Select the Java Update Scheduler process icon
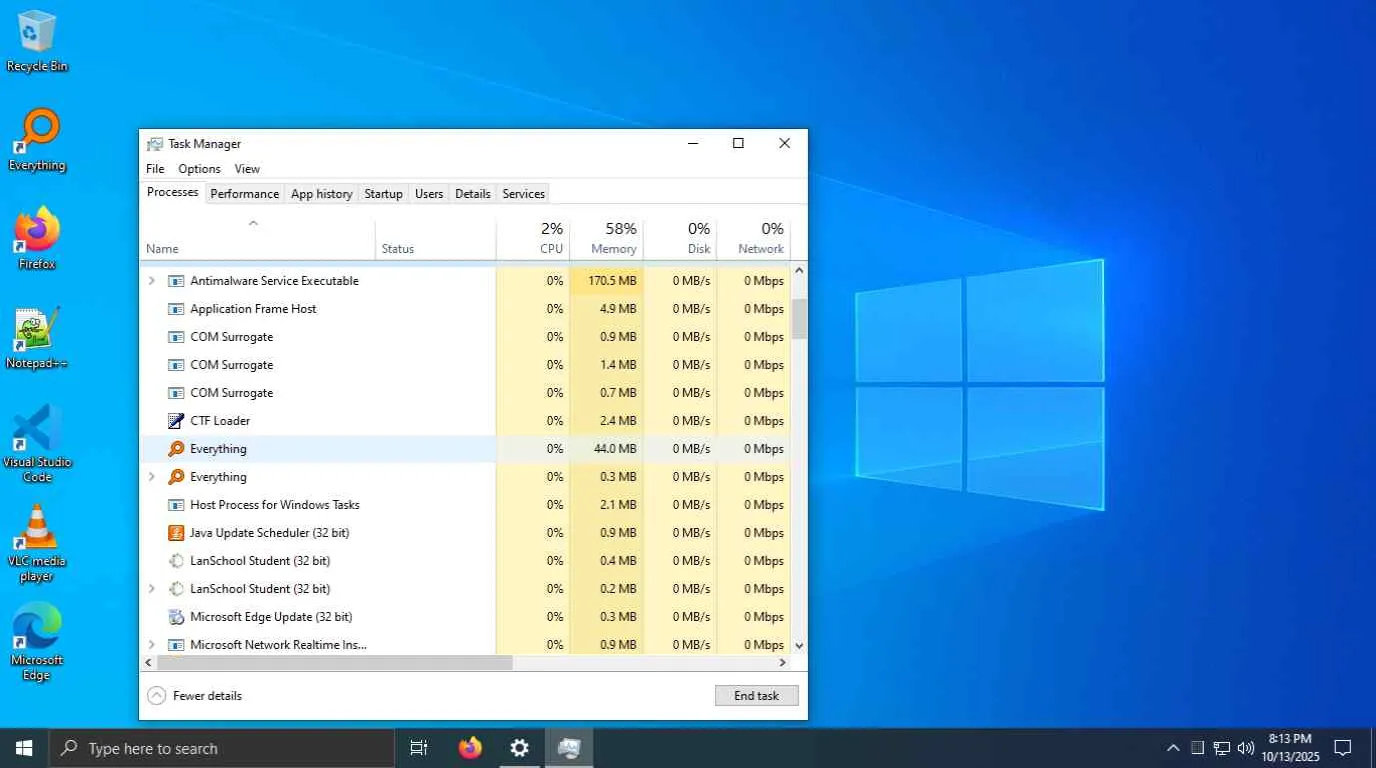This screenshot has width=1376, height=768. pos(176,533)
